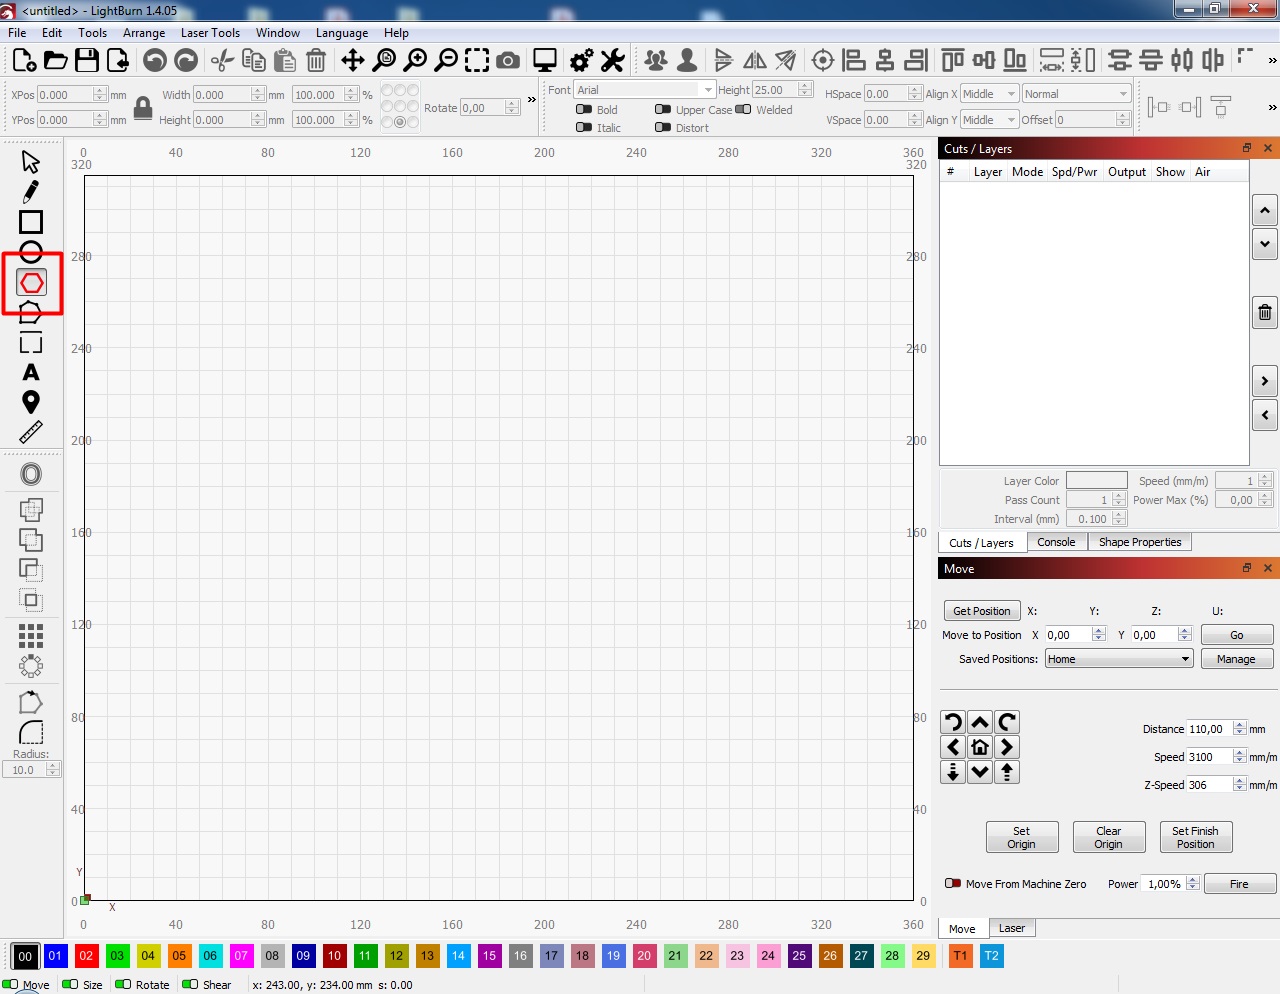Increase the jog Speed stepper

[x=1240, y=753]
